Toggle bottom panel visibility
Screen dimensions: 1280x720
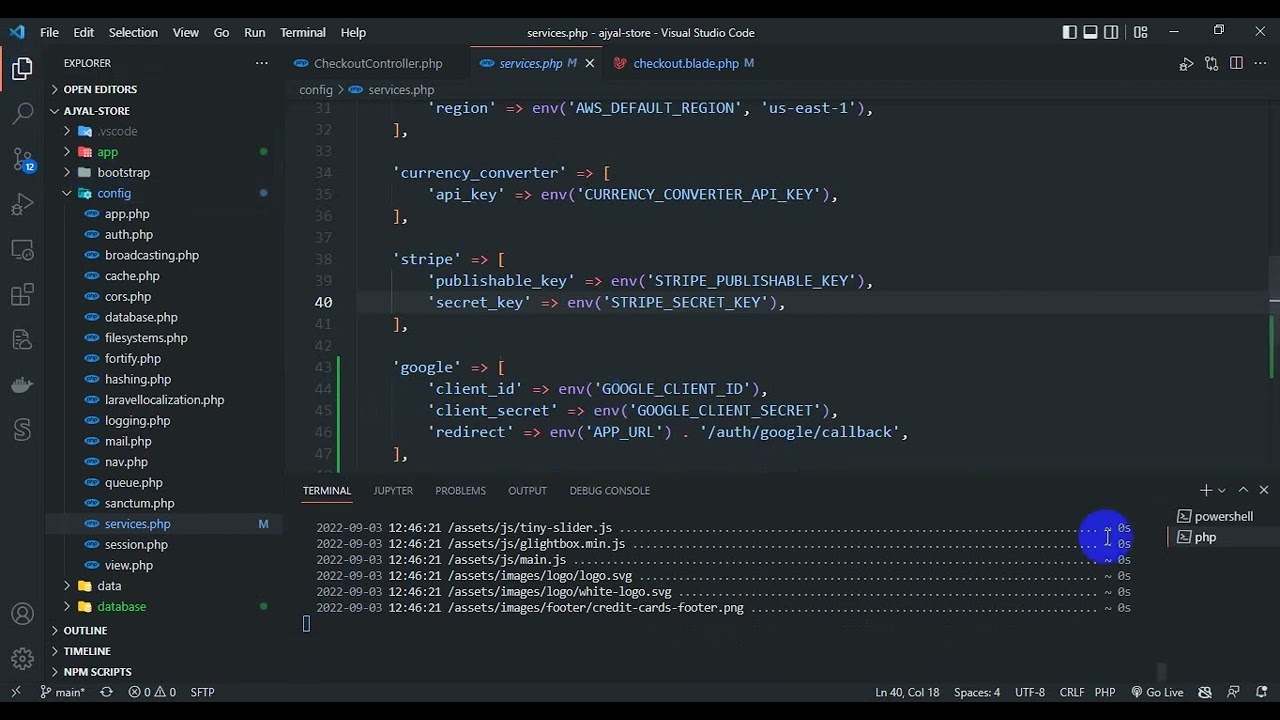click(x=1091, y=32)
